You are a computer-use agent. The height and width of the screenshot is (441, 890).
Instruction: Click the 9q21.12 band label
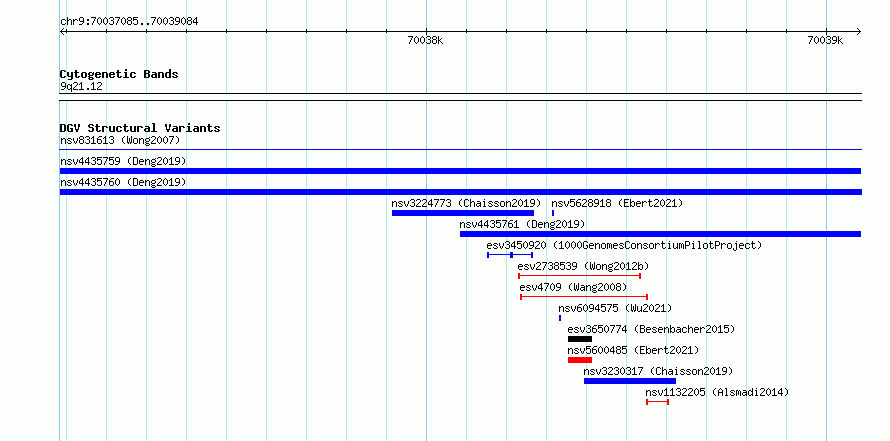(81, 86)
